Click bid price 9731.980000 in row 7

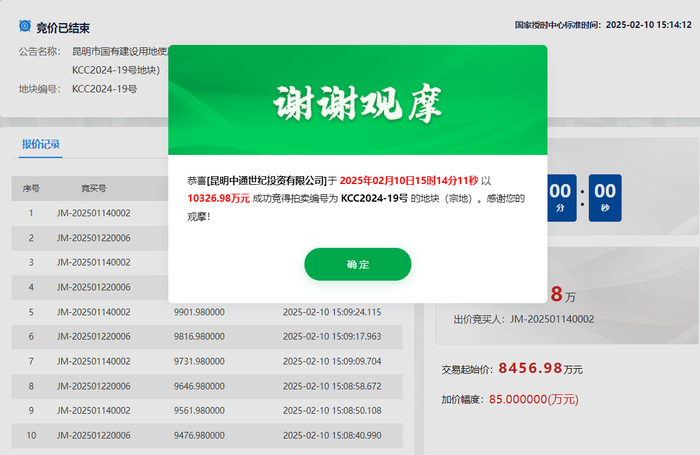tap(199, 361)
